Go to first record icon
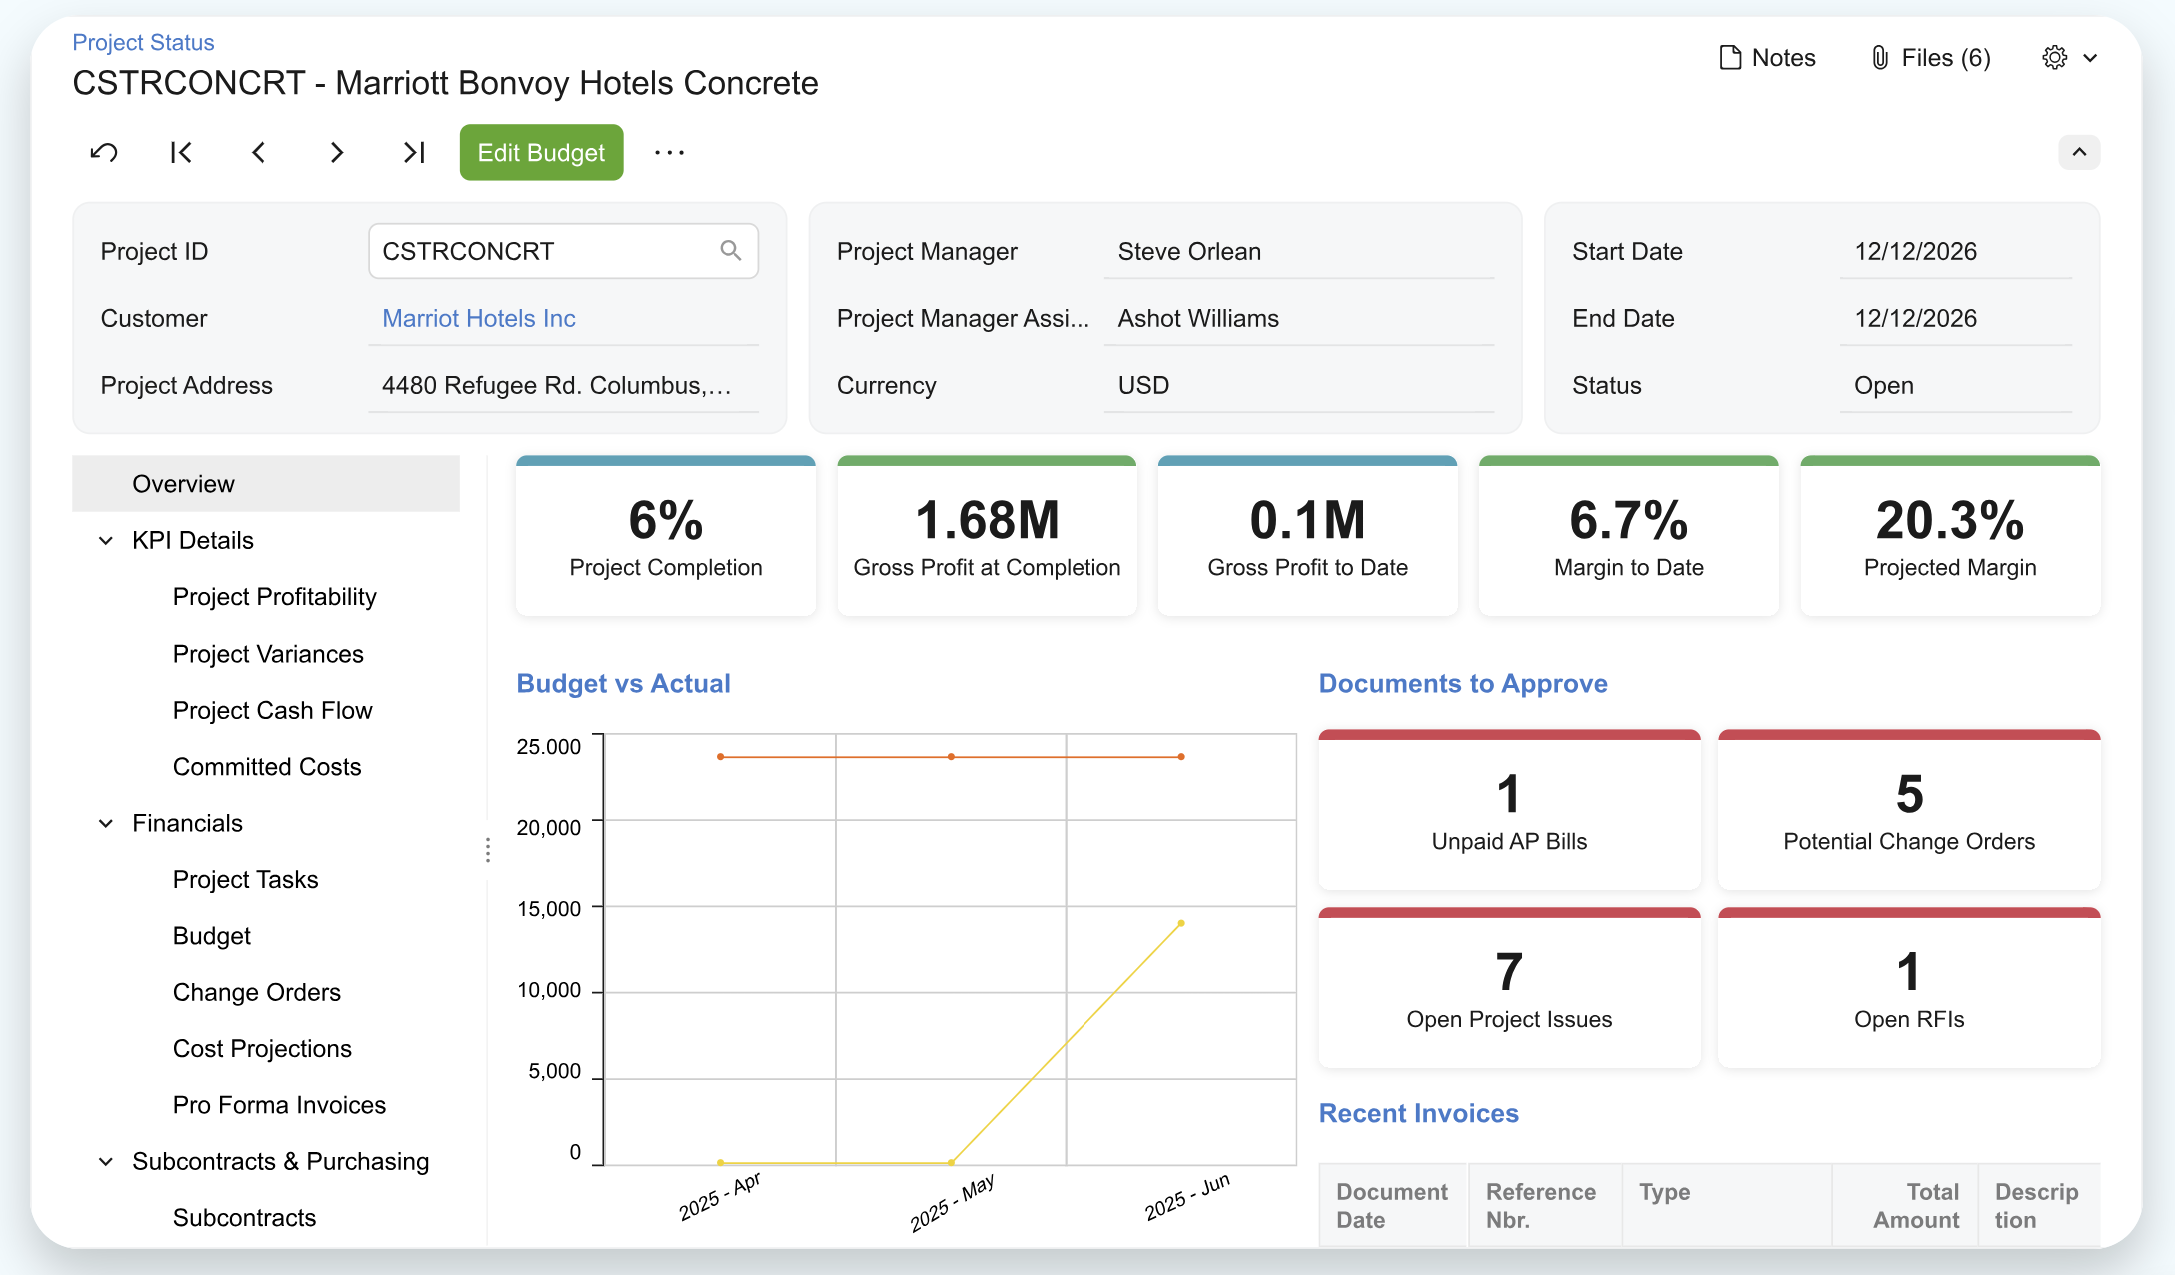Viewport: 2175px width, 1275px height. pos(181,153)
